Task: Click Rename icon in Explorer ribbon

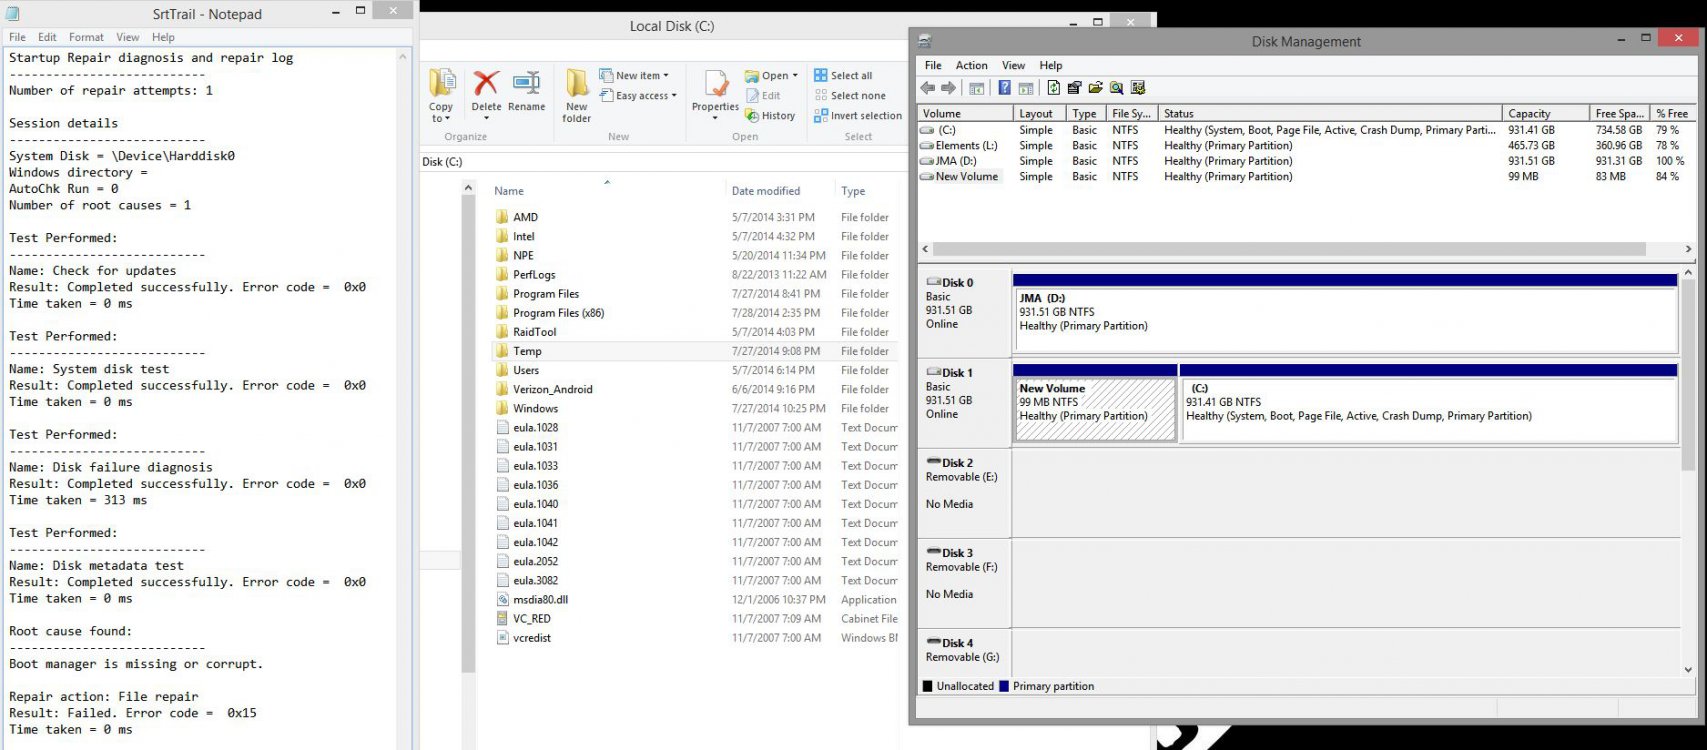Action: click(526, 83)
